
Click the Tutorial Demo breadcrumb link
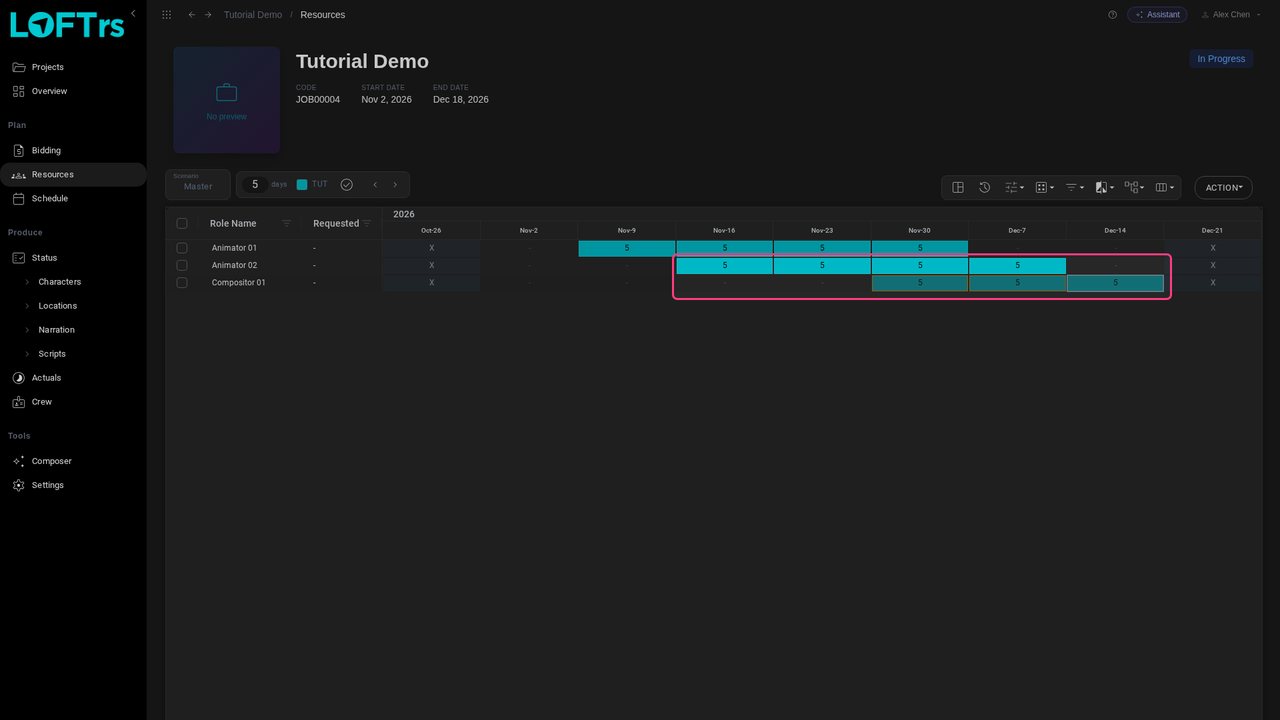point(253,15)
